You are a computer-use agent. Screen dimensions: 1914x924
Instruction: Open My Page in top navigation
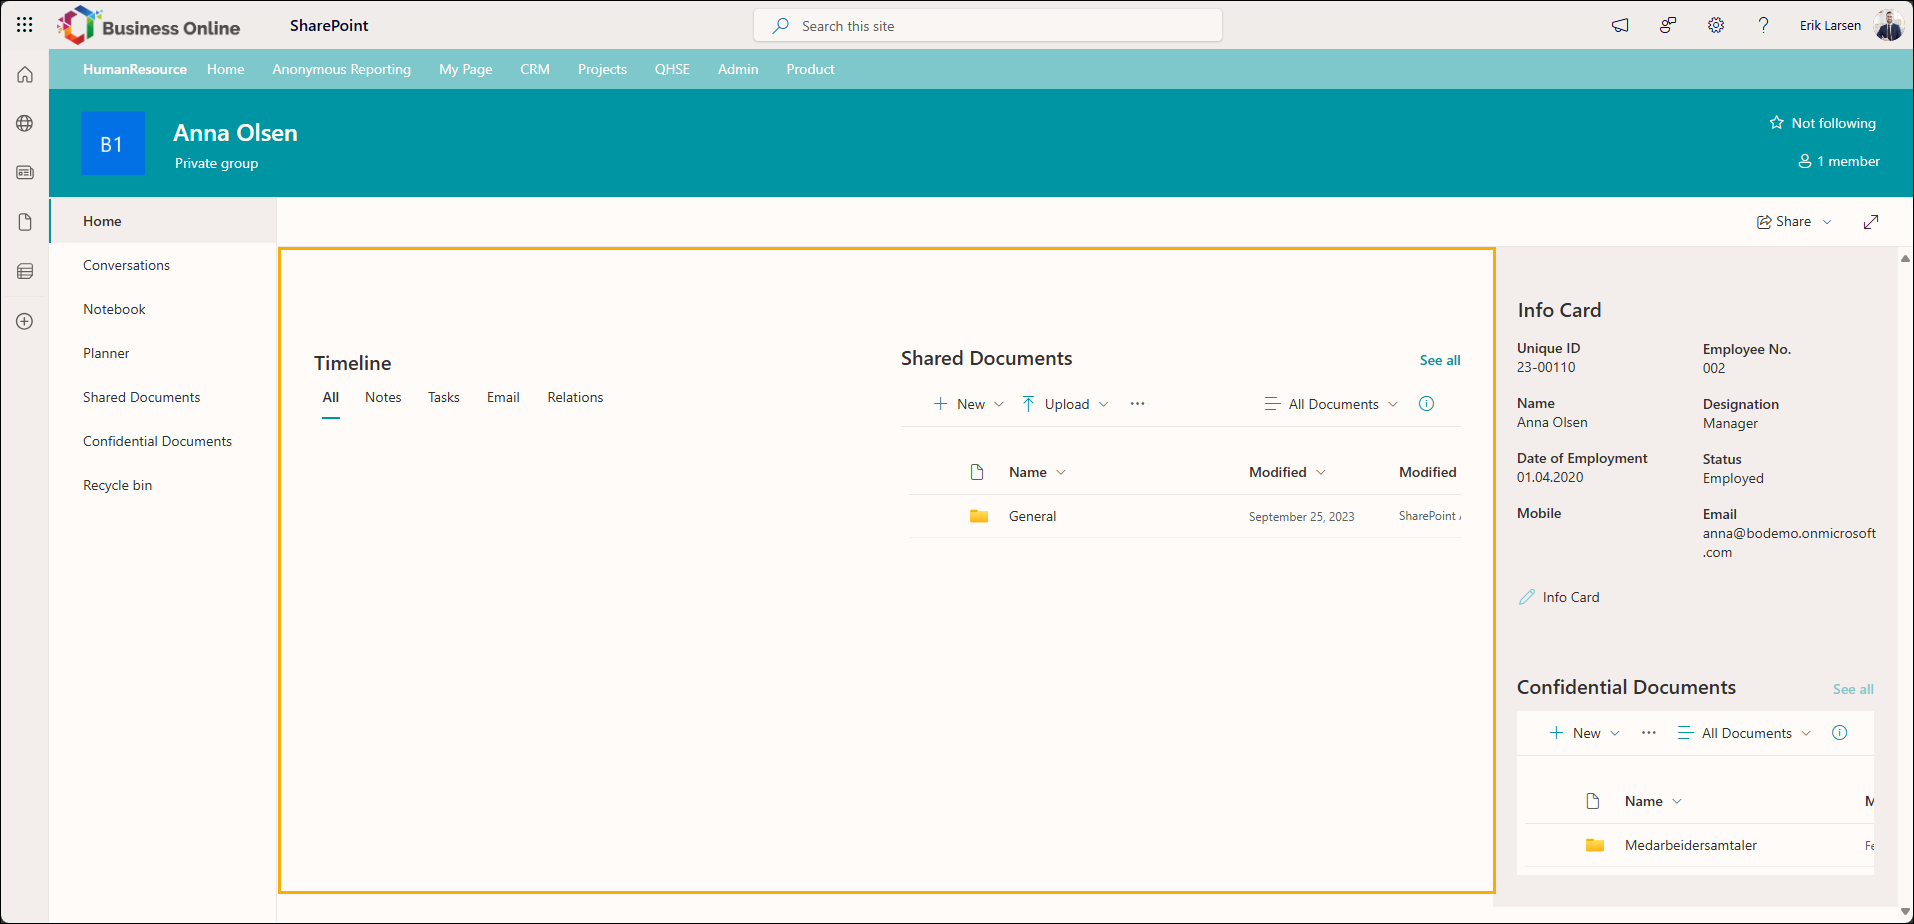466,69
